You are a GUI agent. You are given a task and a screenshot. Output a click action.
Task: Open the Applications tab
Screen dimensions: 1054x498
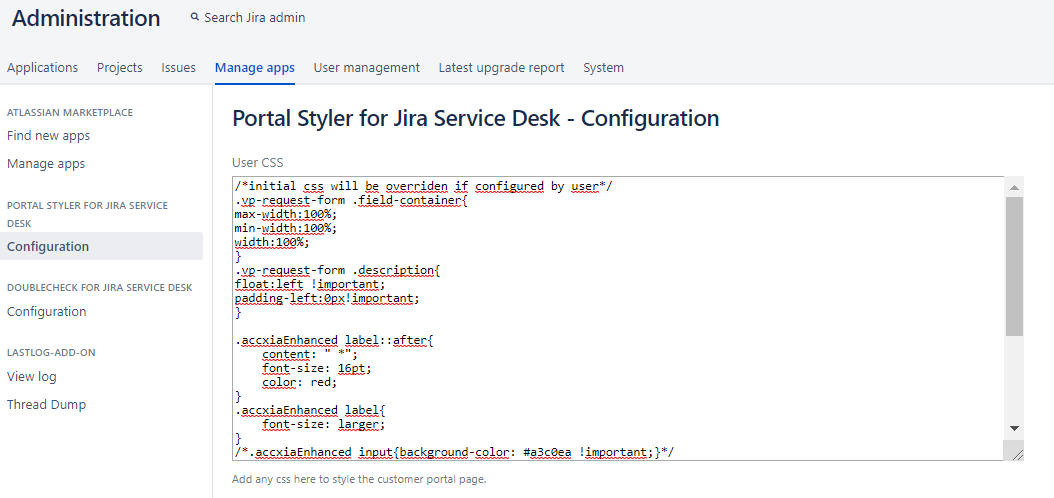tap(42, 67)
